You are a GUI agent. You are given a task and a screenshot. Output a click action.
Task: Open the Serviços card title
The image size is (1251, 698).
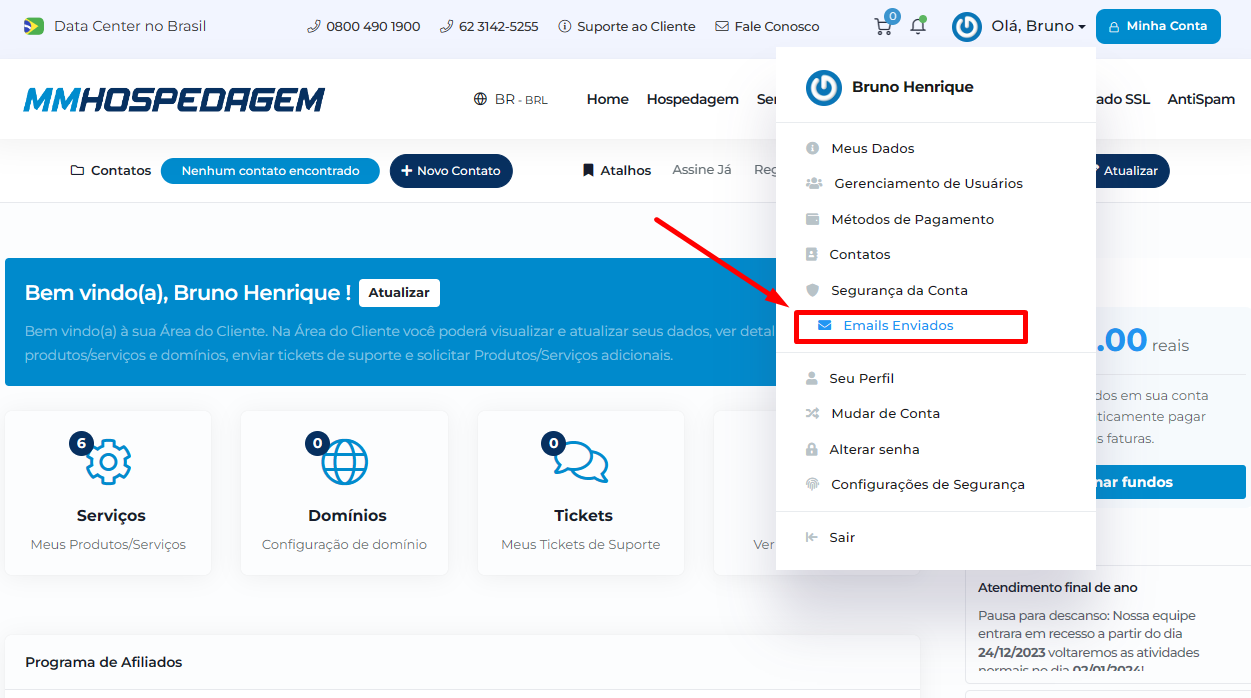pyautogui.click(x=111, y=516)
